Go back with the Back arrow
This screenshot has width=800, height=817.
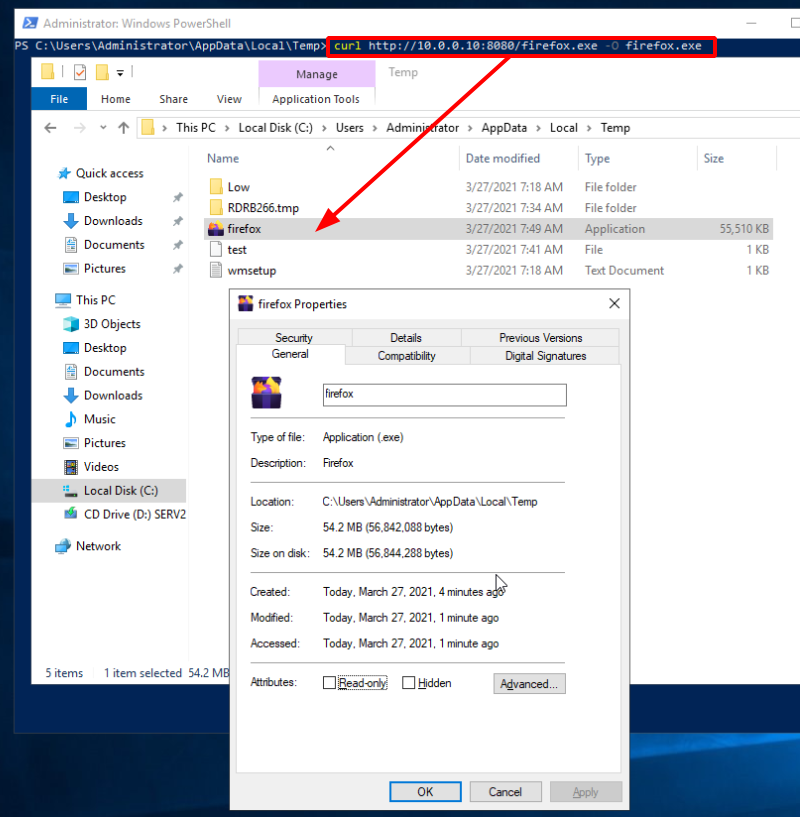pos(51,128)
